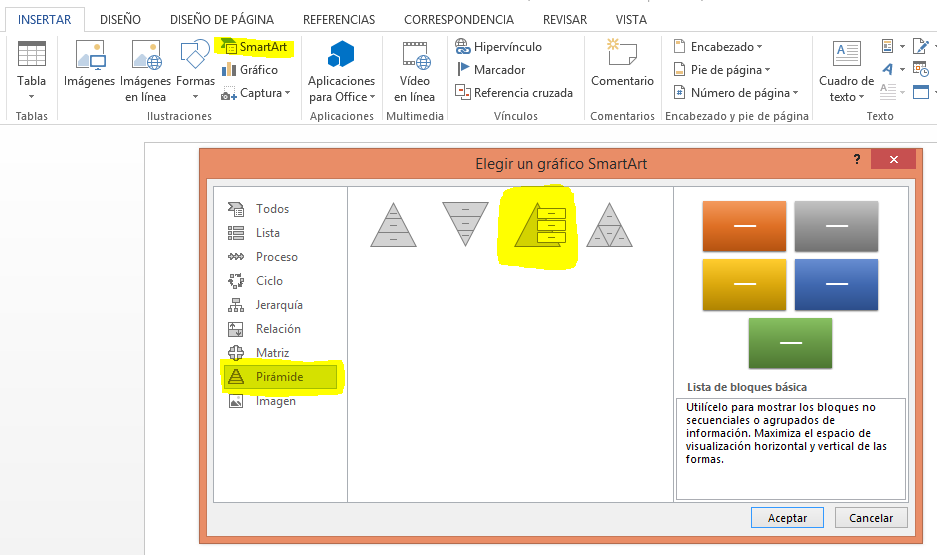Viewport: 937px width, 555px height.
Task: Open the help question mark in the dialog
Action: click(857, 159)
